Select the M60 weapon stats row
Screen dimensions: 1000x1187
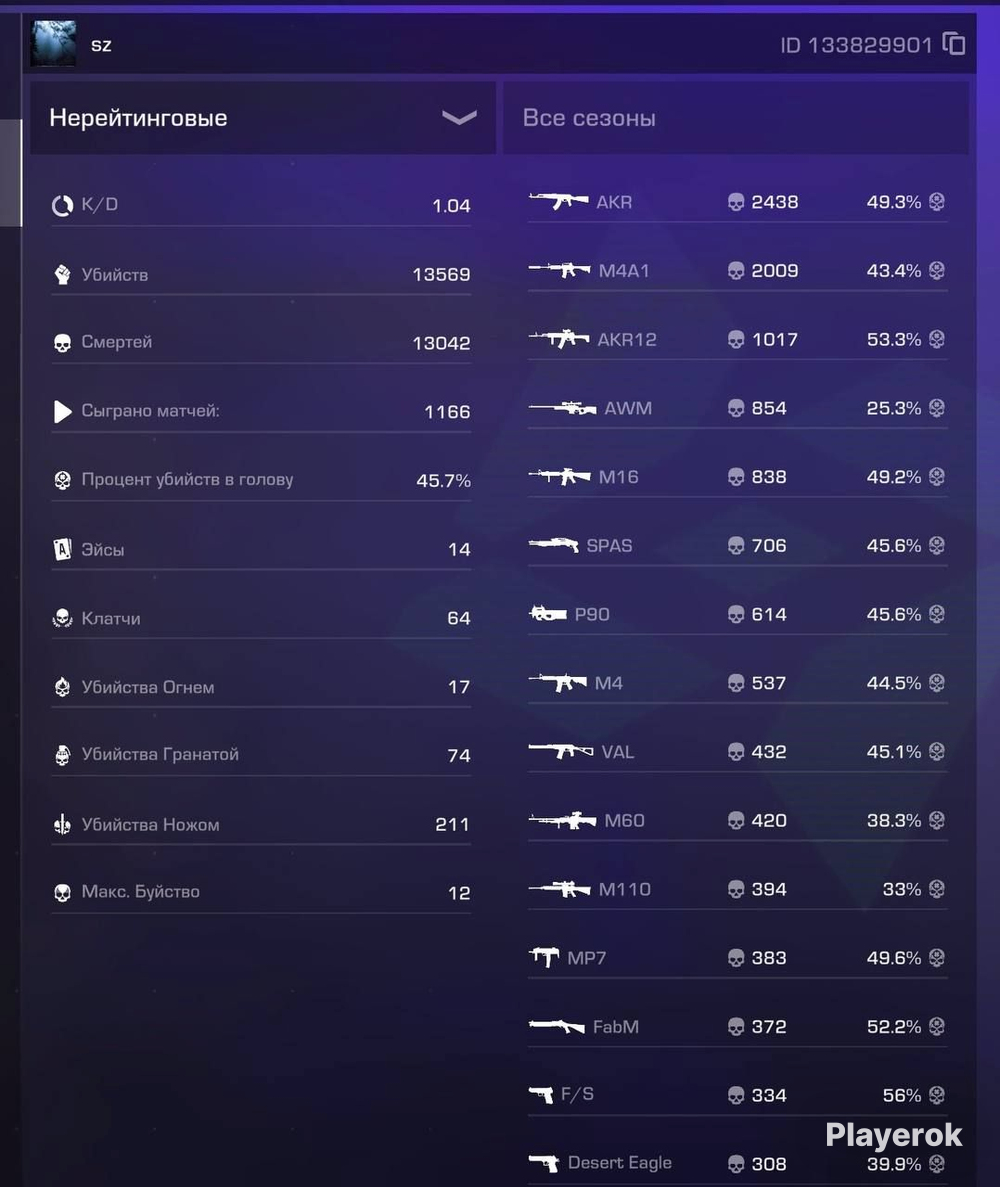[737, 821]
